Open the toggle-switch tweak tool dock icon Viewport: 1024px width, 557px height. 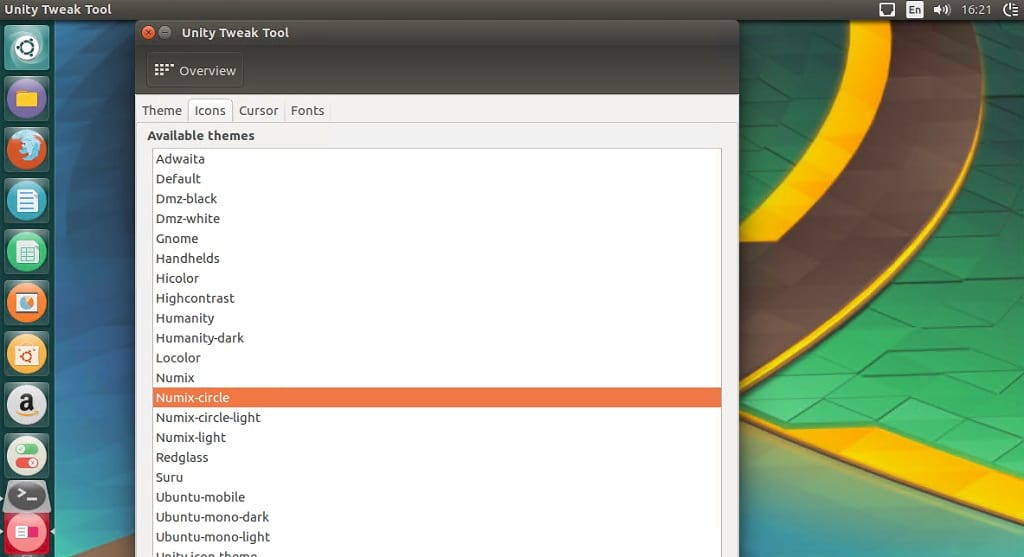coord(27,456)
